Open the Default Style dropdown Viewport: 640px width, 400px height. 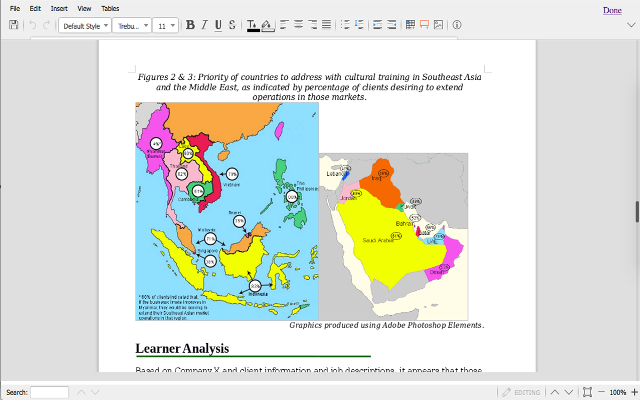click(x=84, y=26)
